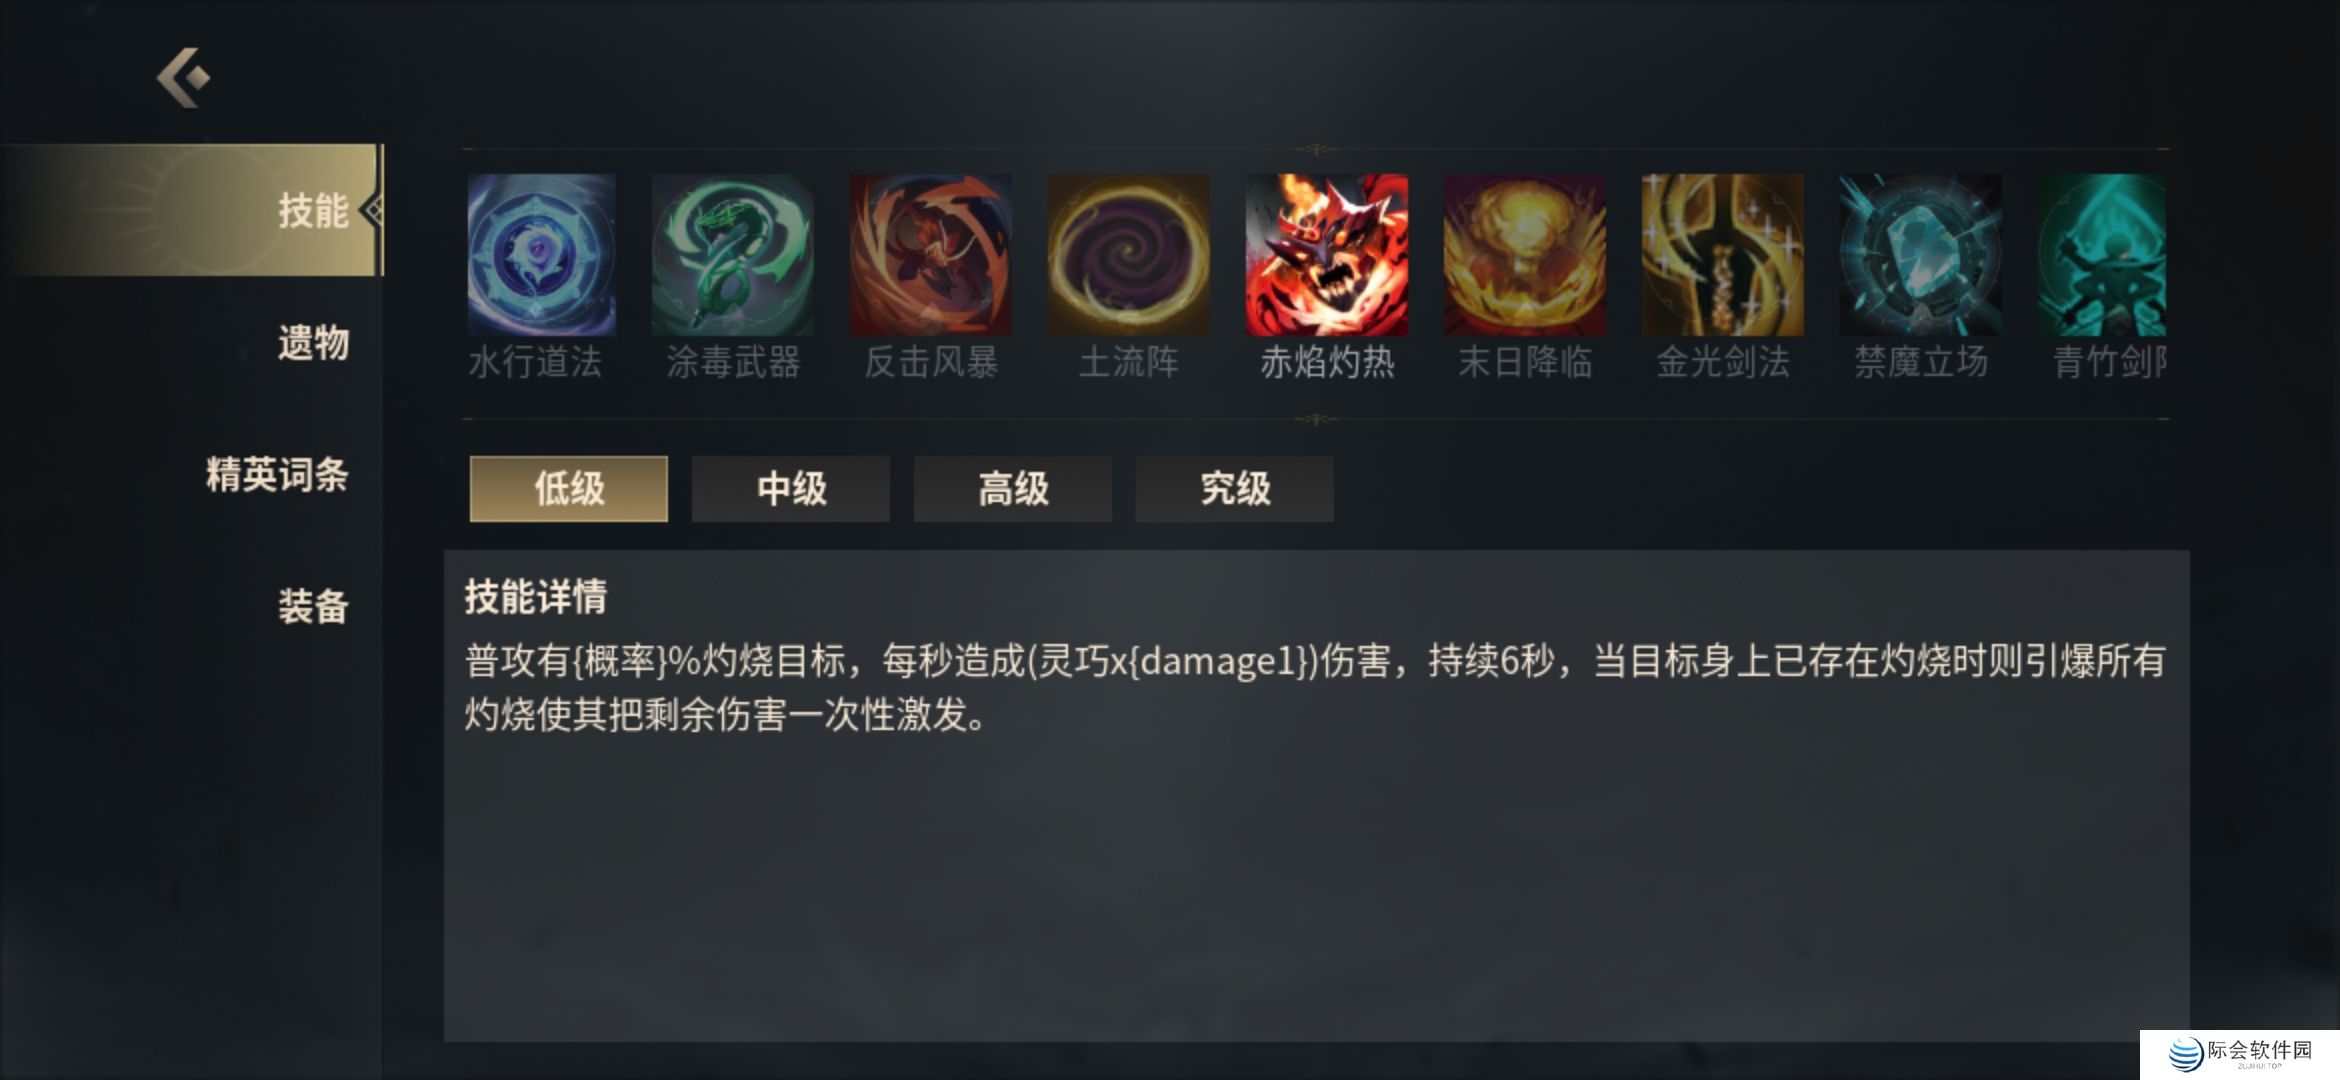The image size is (2340, 1080).
Task: Open the 遗物 sidebar category
Action: pos(313,342)
